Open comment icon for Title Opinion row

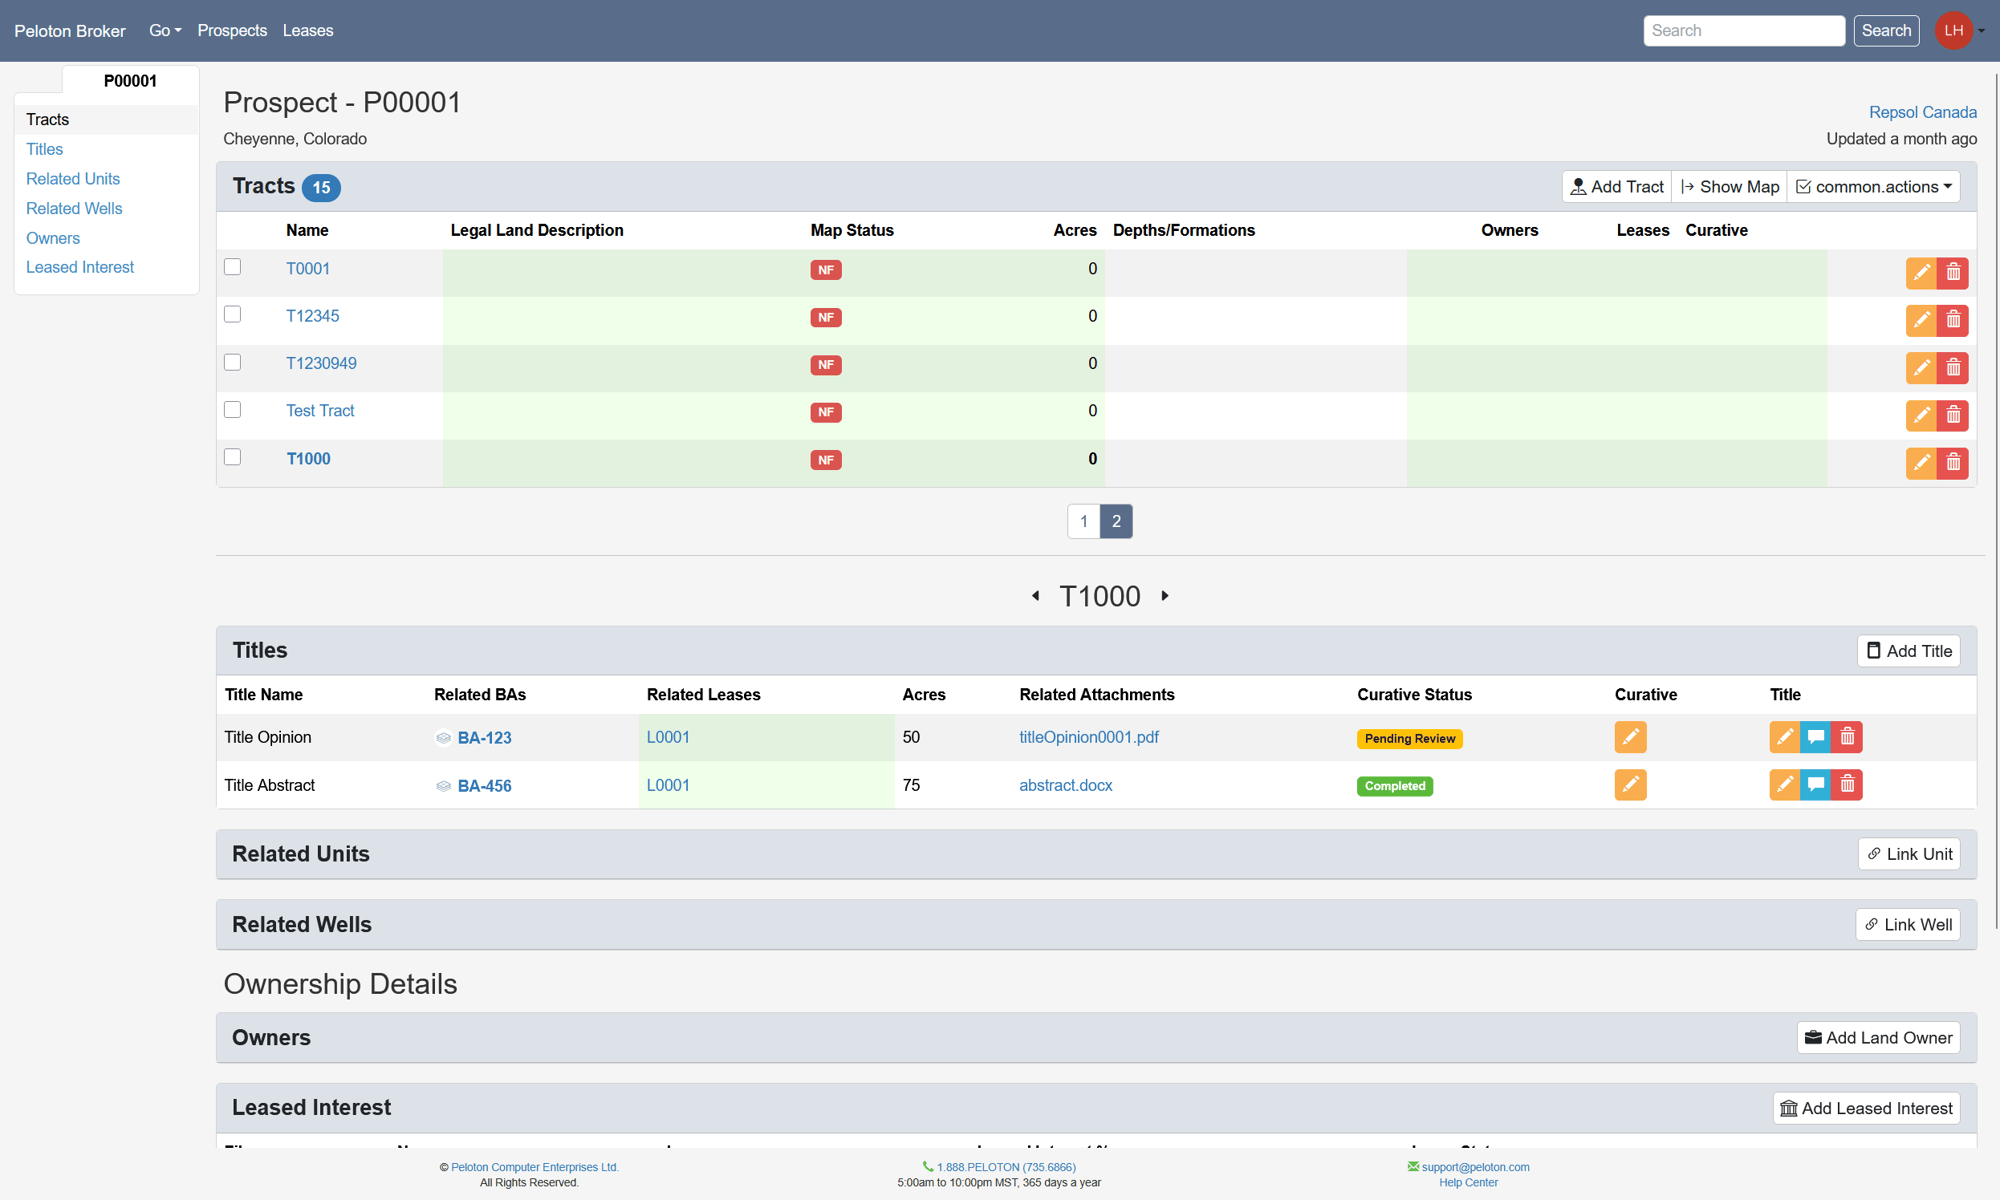click(1816, 737)
